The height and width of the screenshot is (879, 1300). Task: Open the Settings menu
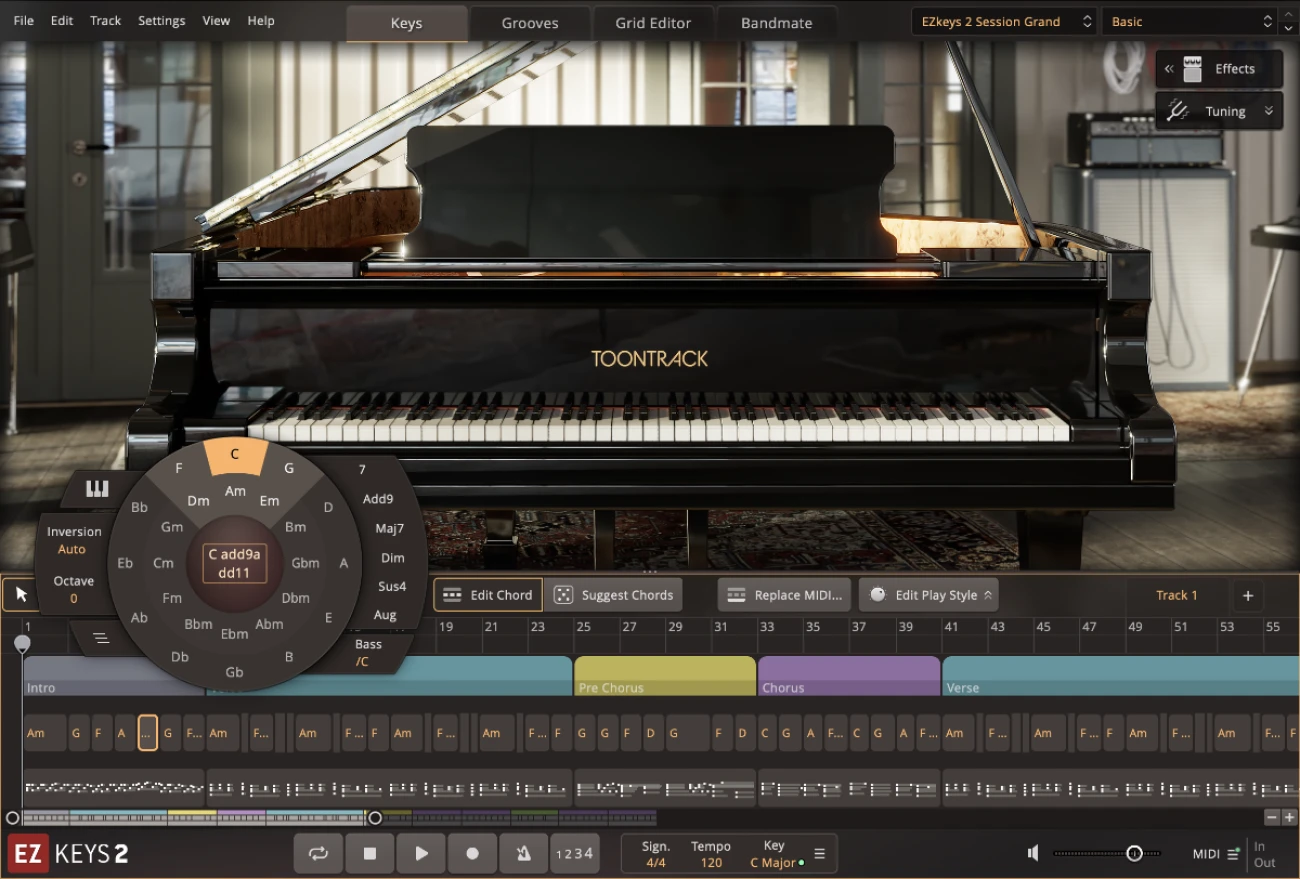161,21
